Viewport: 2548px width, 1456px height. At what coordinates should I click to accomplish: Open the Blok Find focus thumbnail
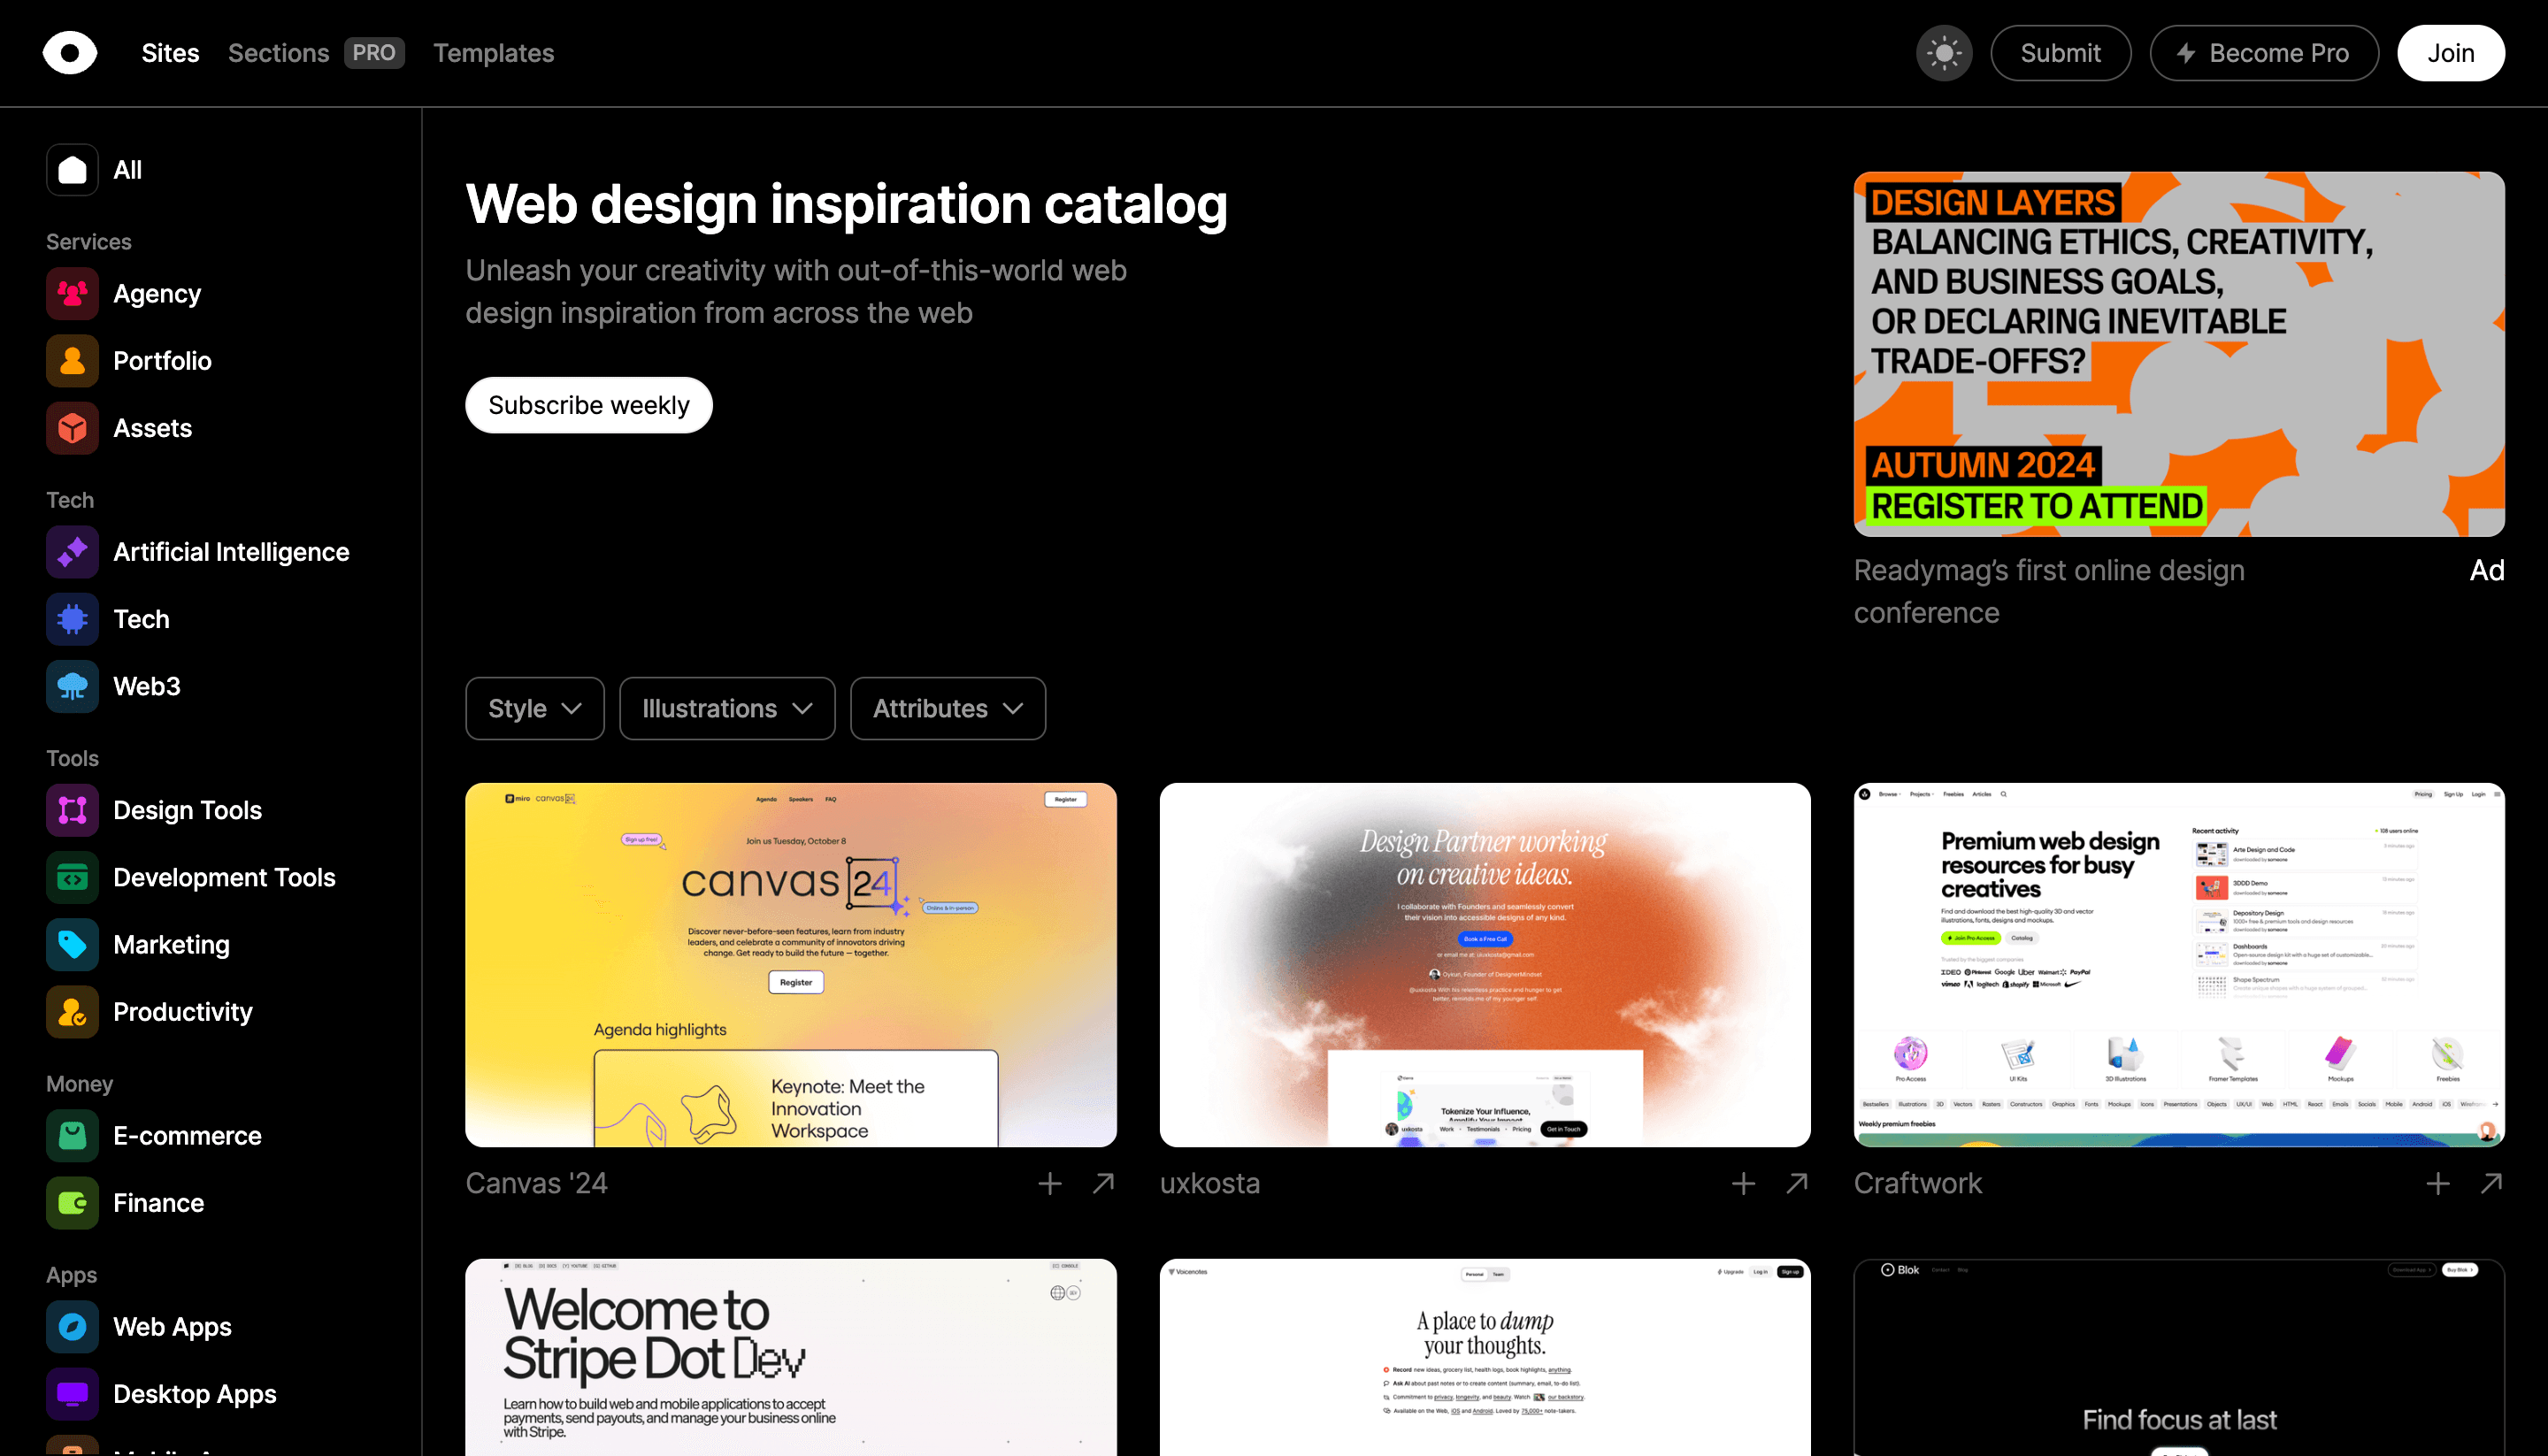2179,1357
